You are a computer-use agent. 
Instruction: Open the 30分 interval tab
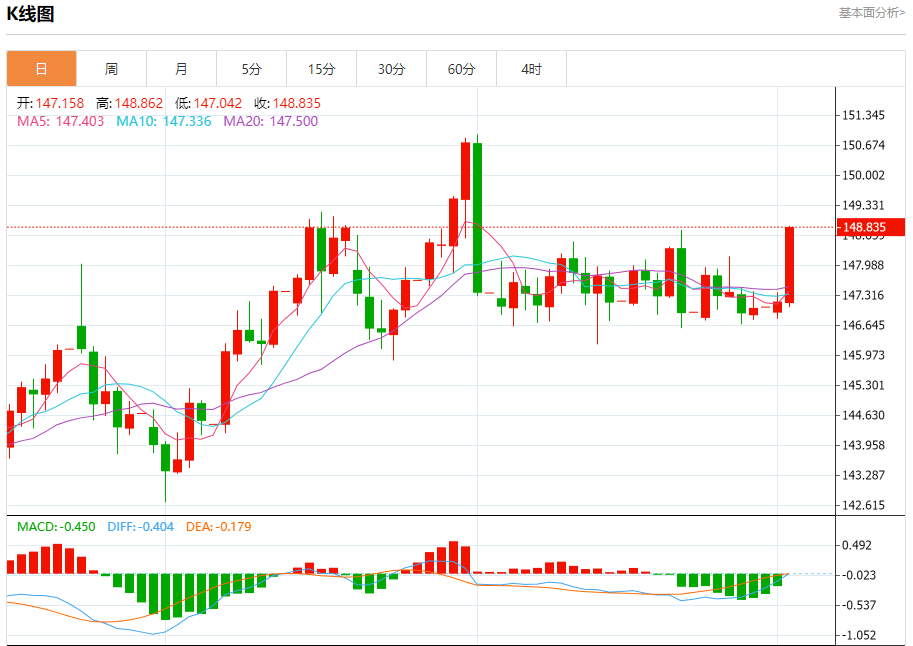(x=391, y=69)
